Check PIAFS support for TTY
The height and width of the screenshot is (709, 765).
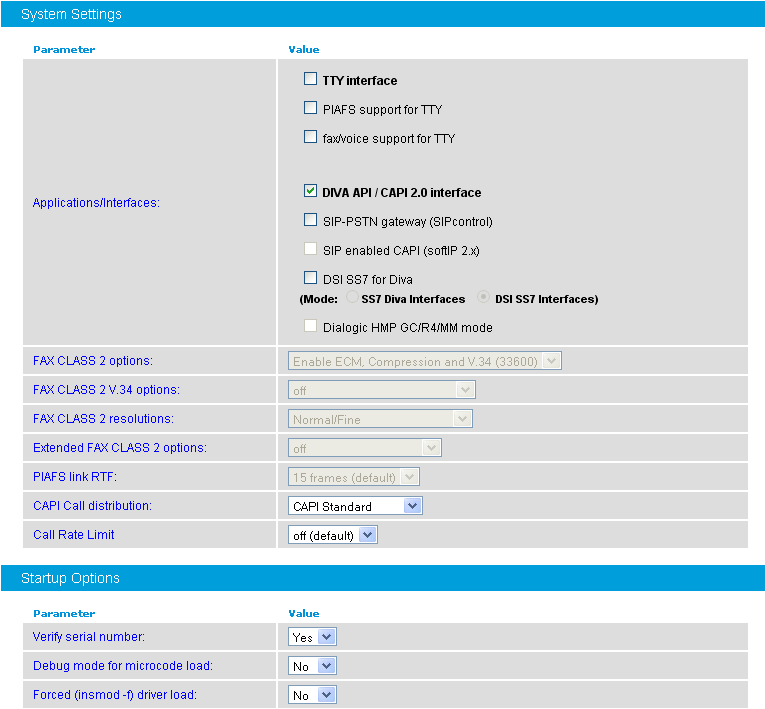[310, 108]
